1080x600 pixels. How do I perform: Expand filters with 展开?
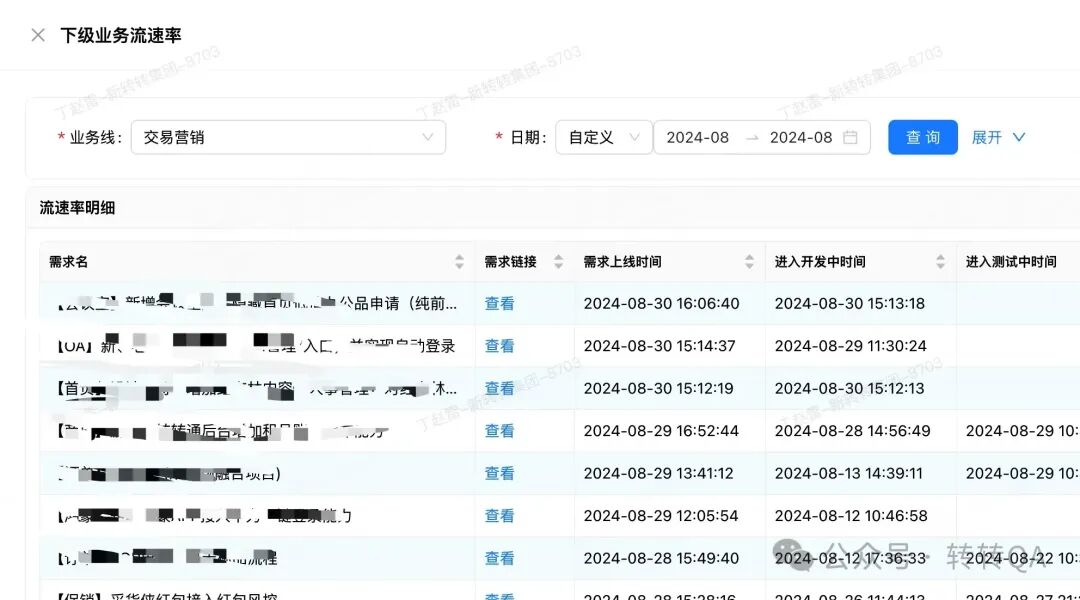click(x=998, y=137)
